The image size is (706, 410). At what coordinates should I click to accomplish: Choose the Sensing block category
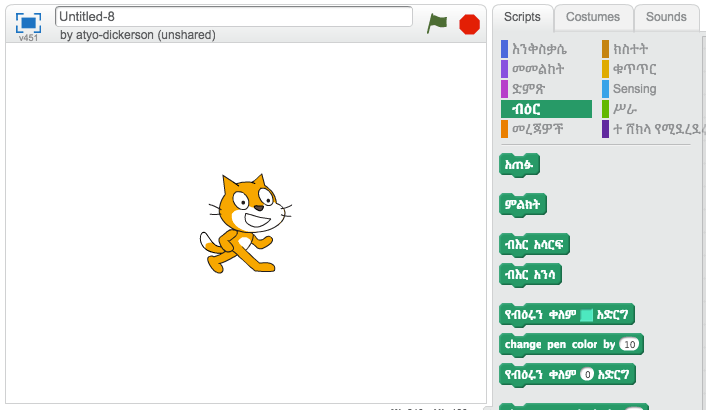coord(634,89)
